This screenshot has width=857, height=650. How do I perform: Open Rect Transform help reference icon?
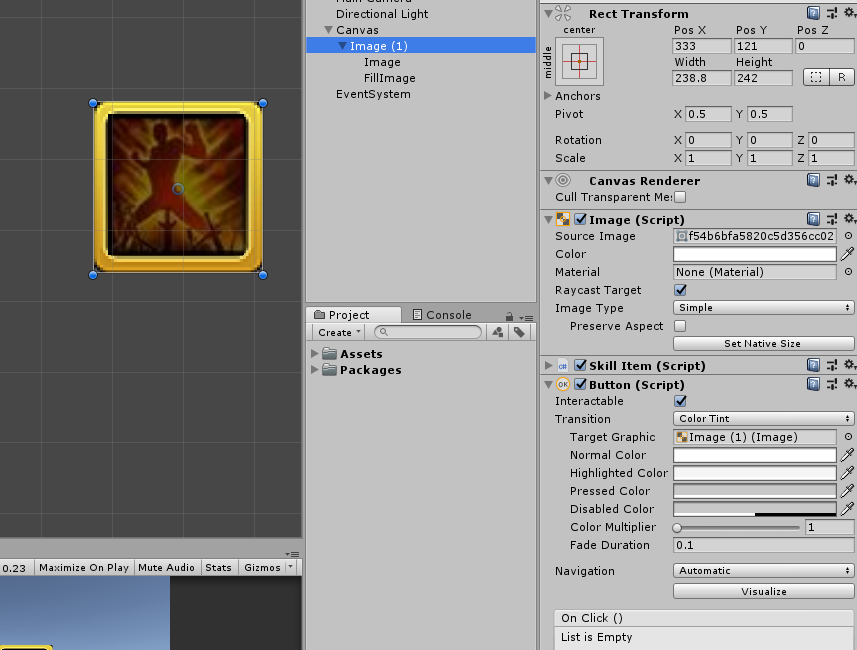[813, 13]
